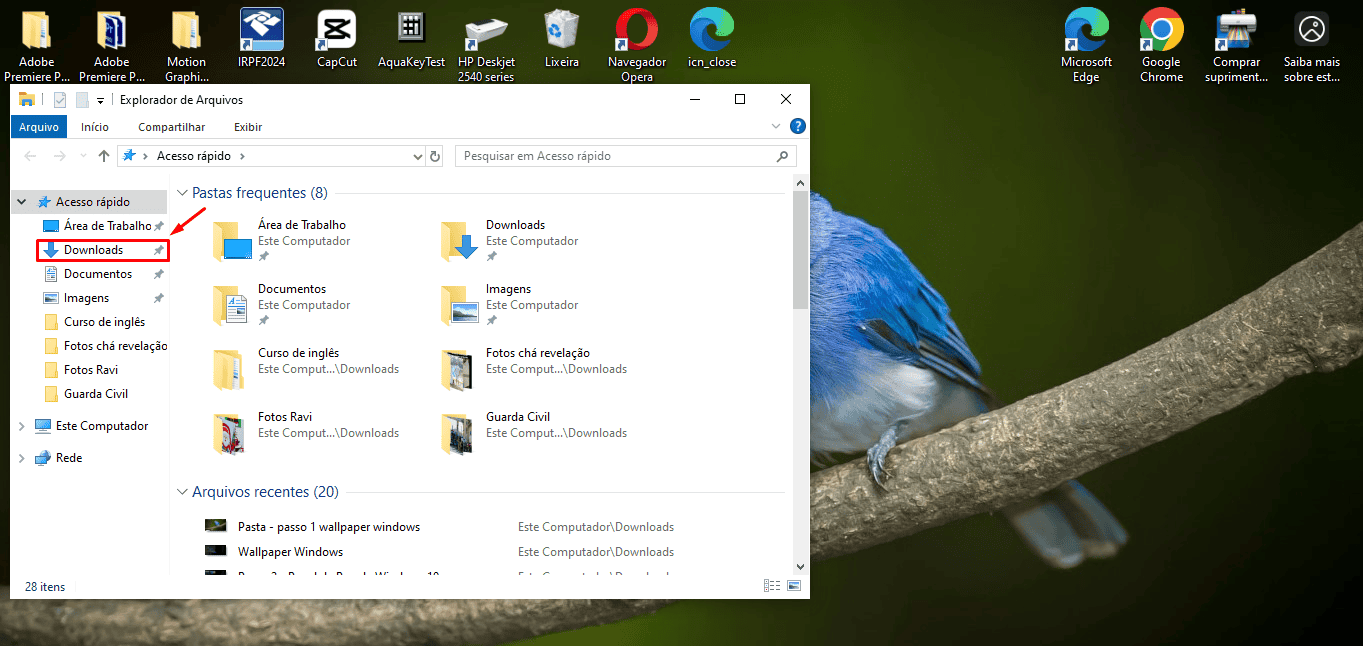
Task: Launch Microsoft Edge desktop shortcut
Action: [1087, 45]
